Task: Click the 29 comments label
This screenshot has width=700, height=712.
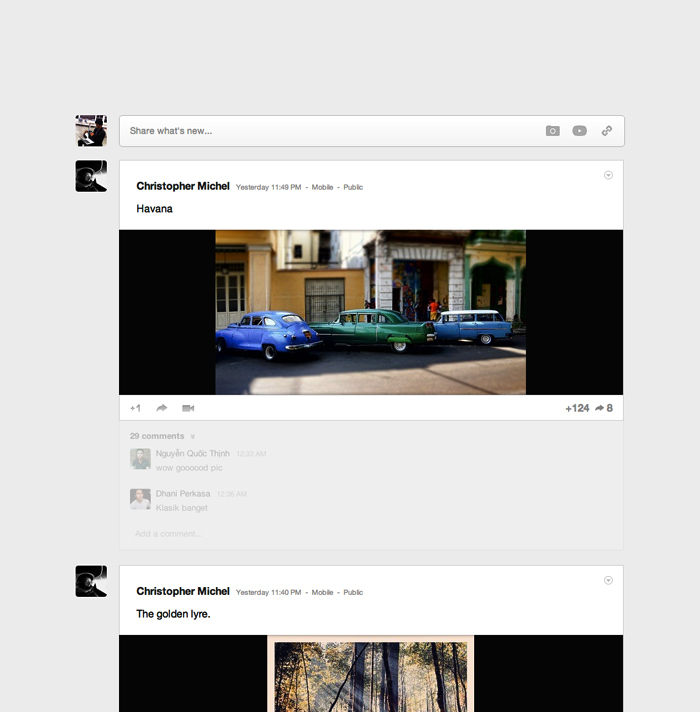Action: tap(157, 436)
